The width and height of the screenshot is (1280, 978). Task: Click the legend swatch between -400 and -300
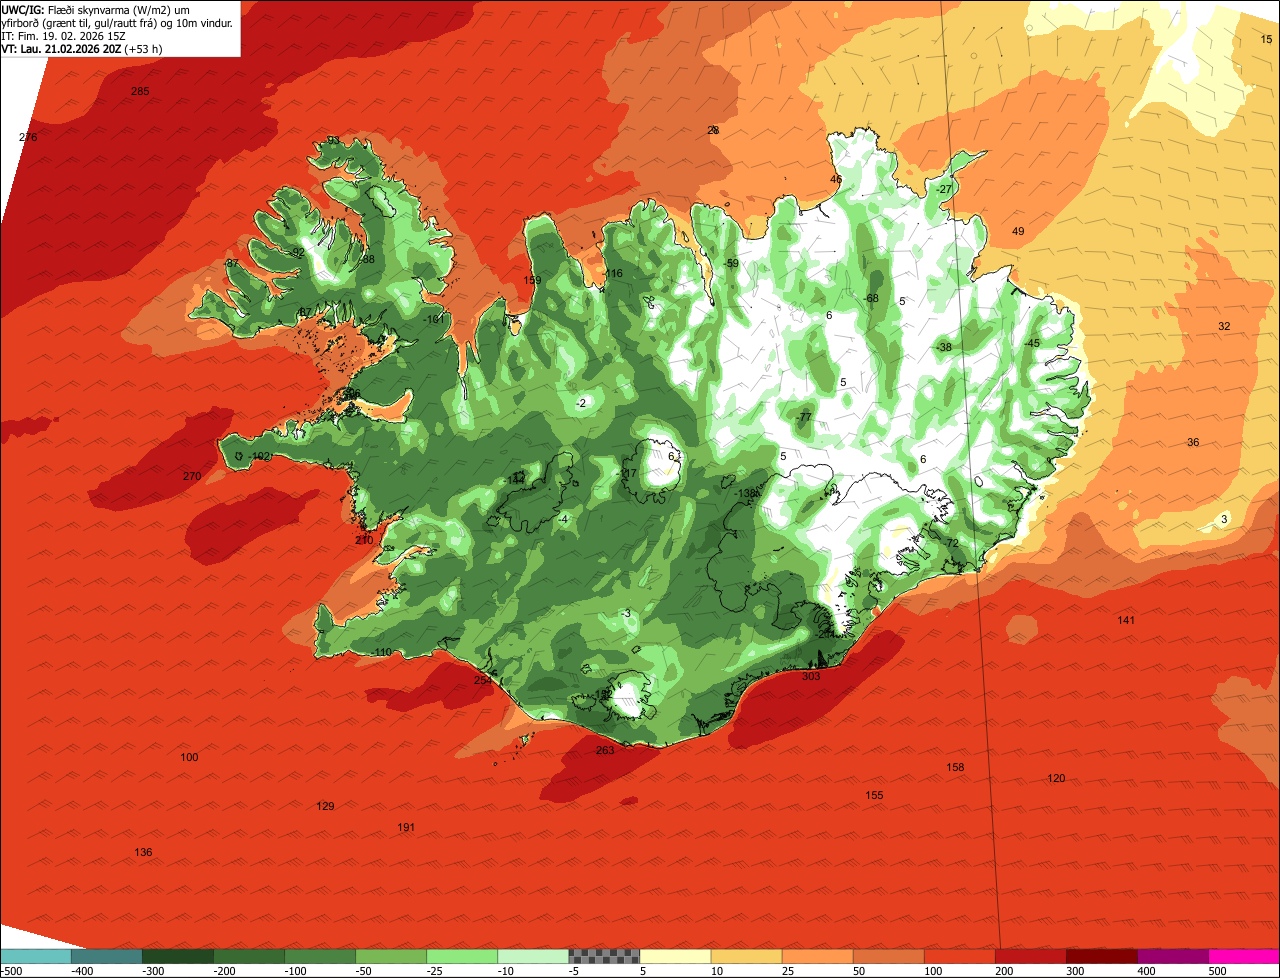tap(106, 955)
